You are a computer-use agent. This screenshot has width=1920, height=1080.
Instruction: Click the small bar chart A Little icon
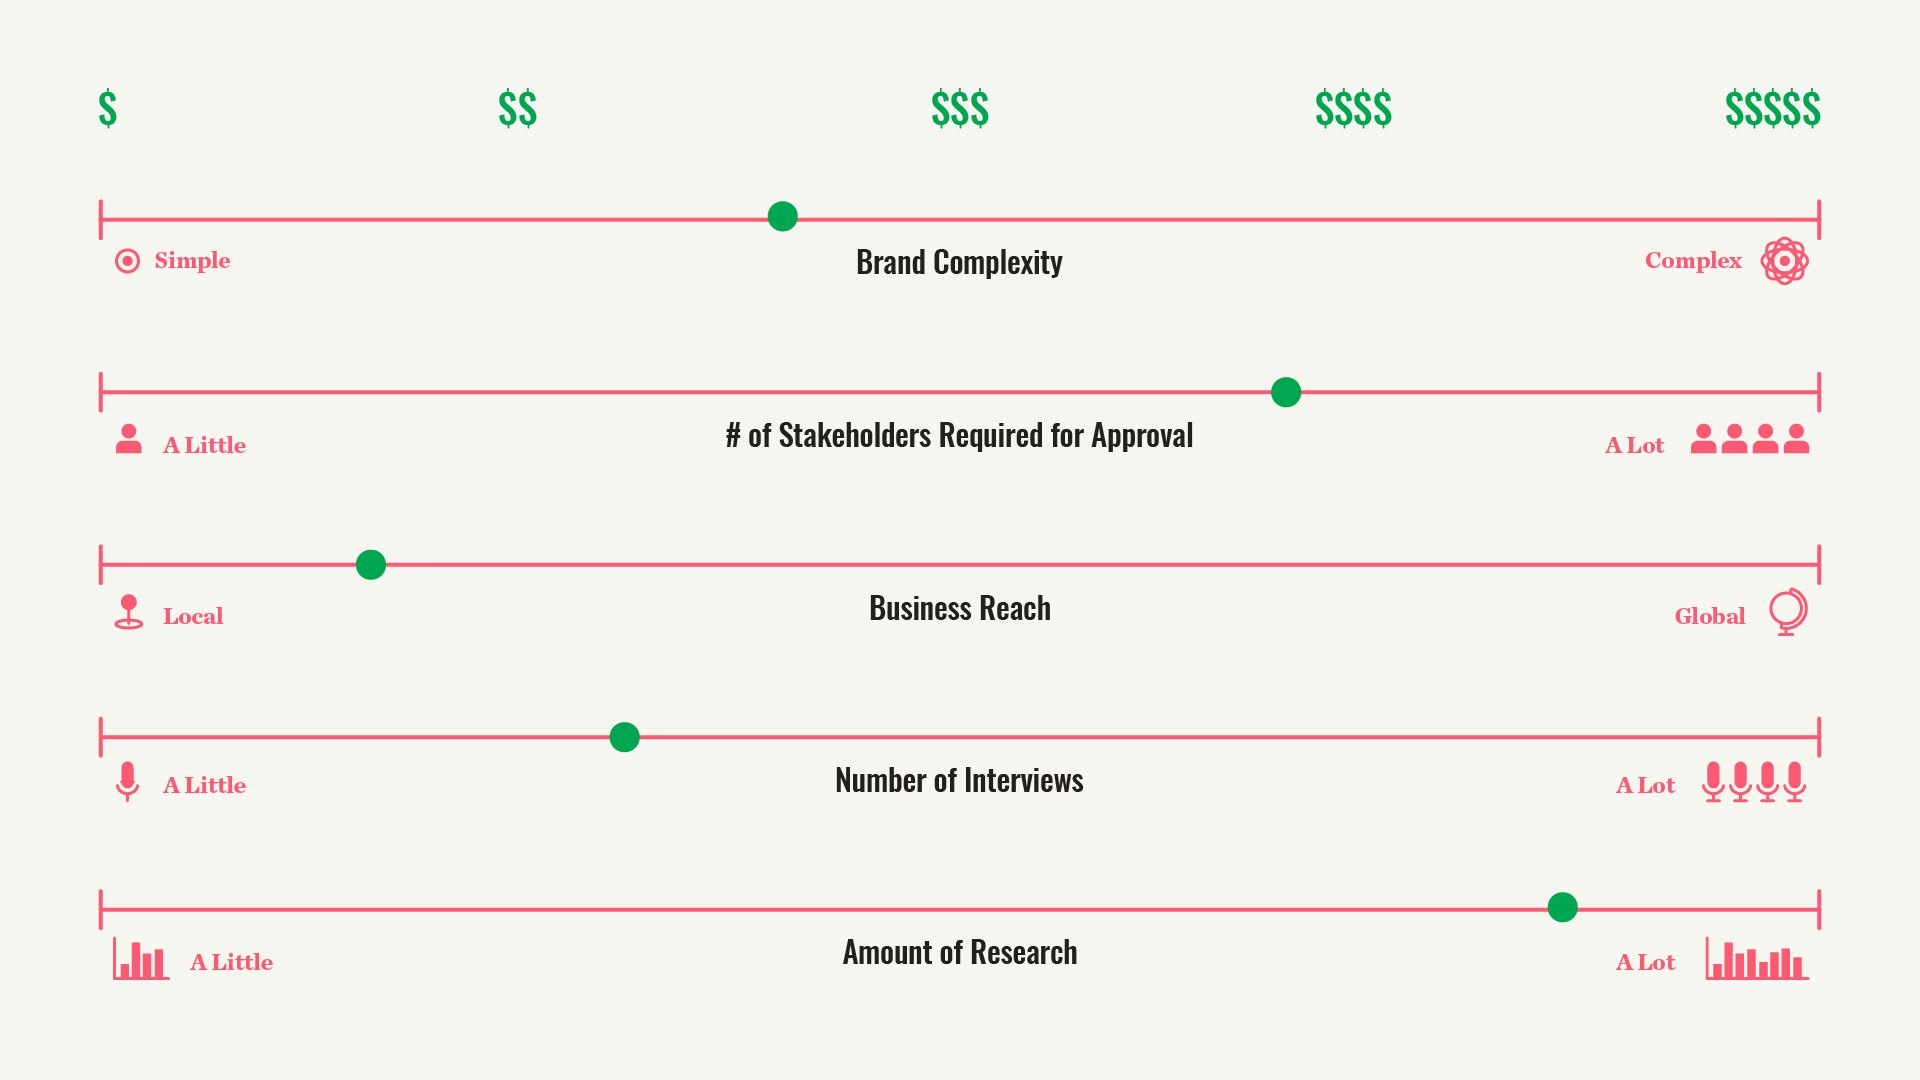pos(141,959)
